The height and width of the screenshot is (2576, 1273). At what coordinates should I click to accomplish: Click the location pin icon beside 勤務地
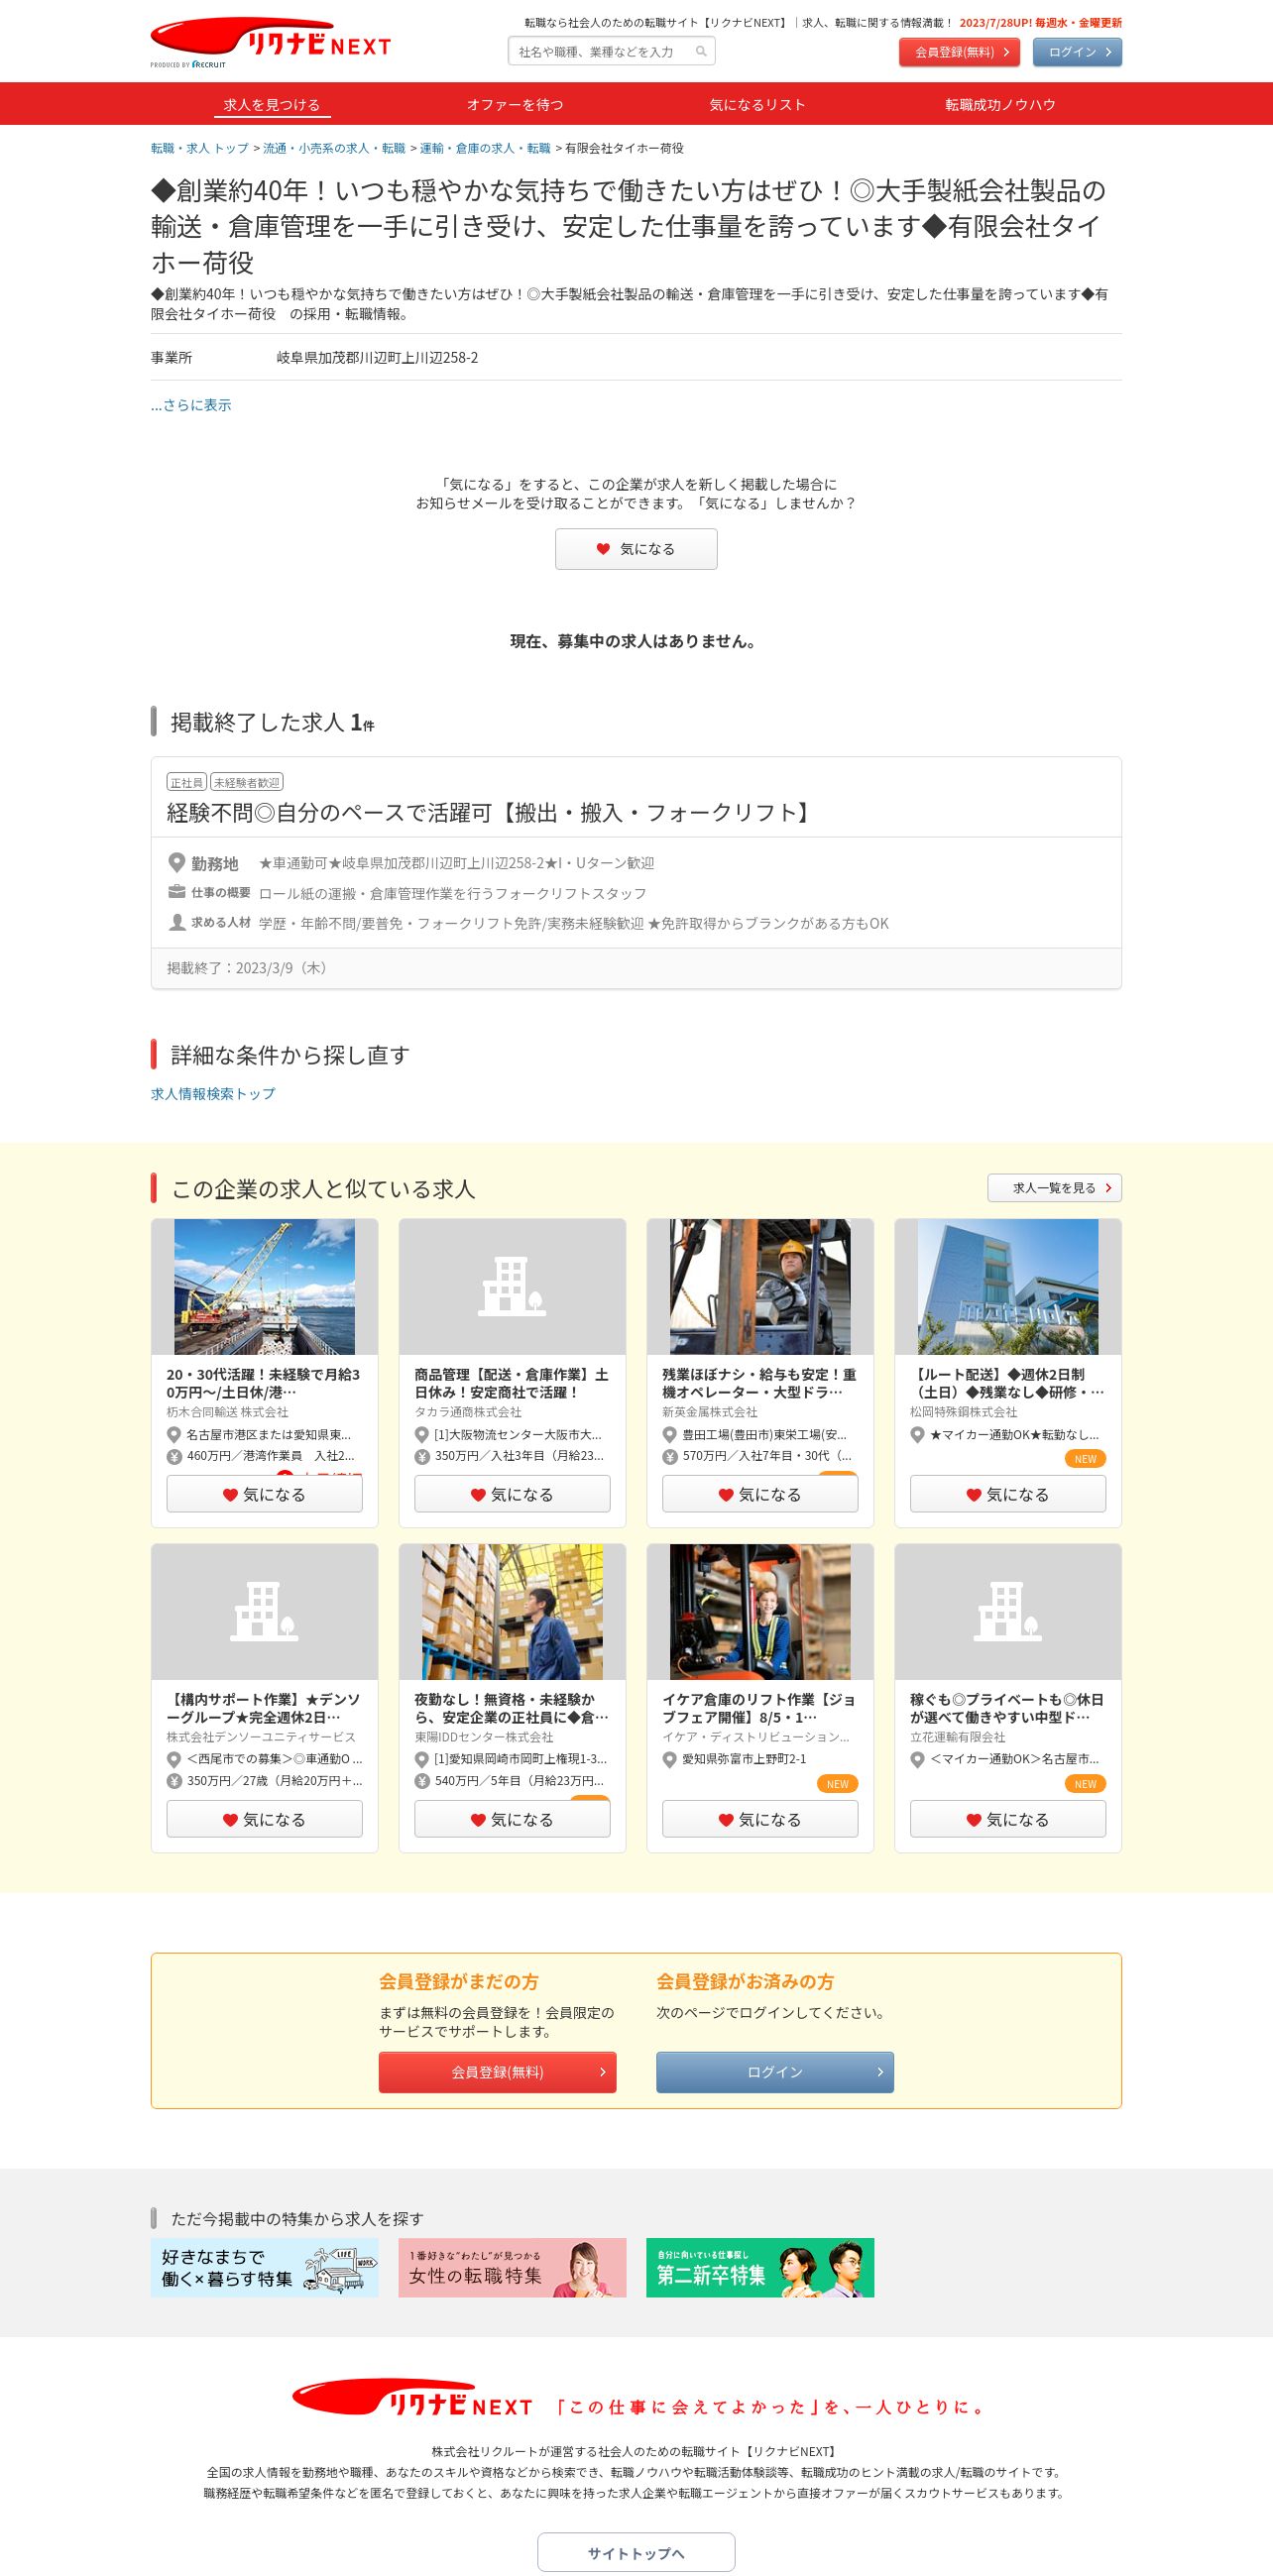[x=177, y=862]
